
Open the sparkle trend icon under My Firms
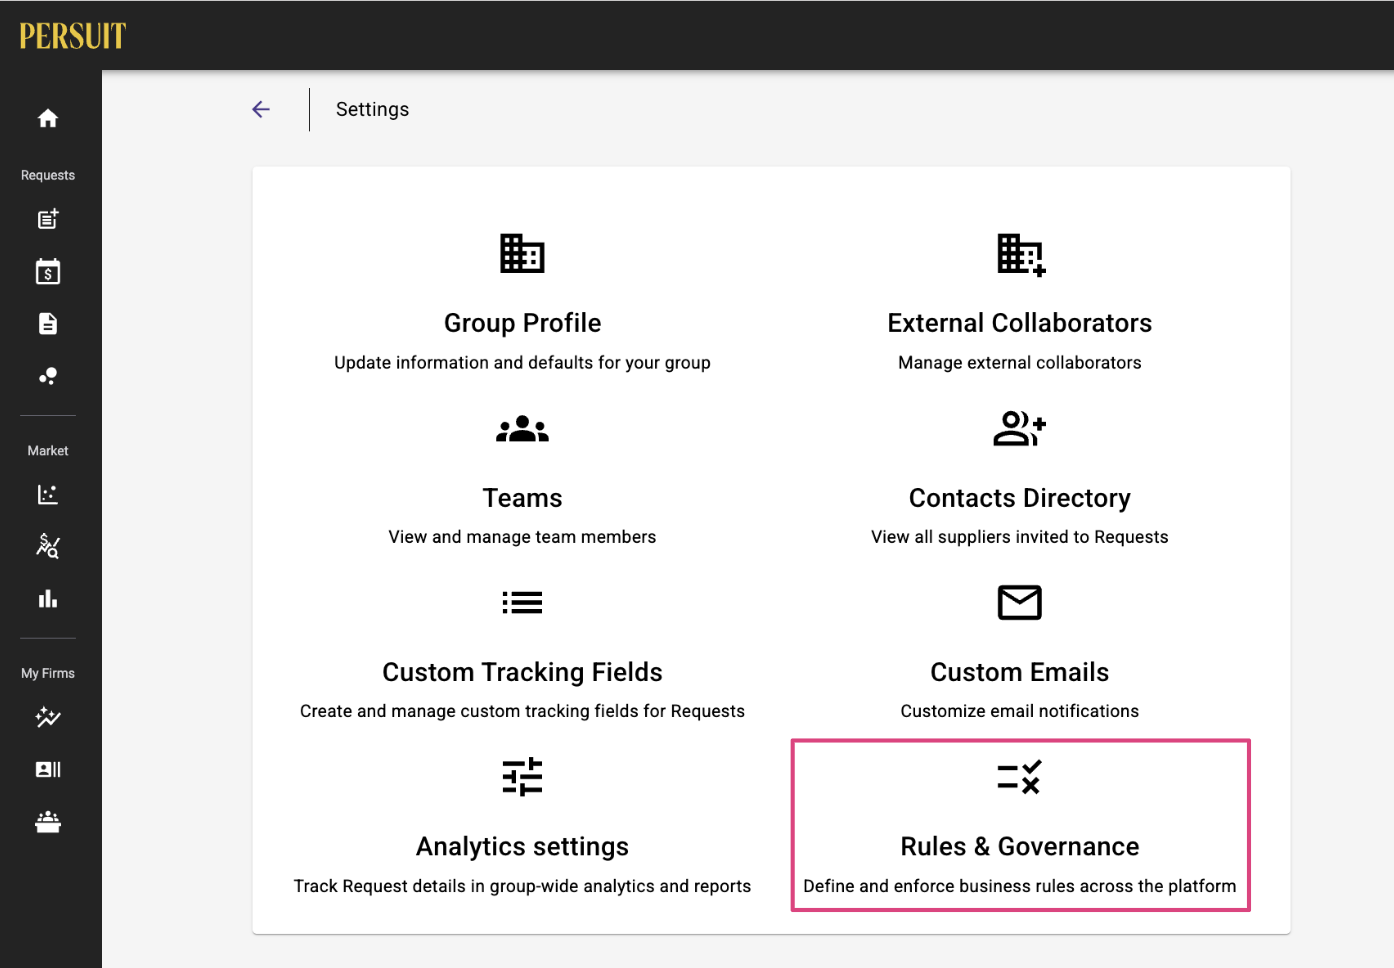click(48, 717)
